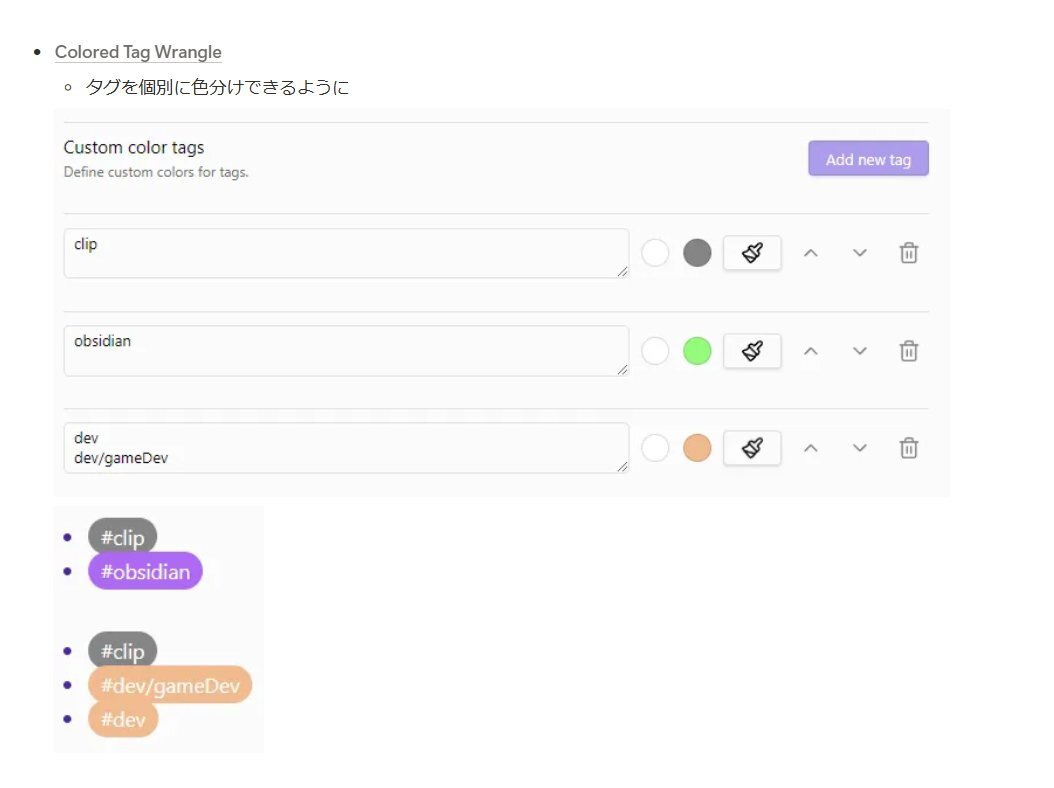Open the orange background color swatch for dev
The image size is (1054, 788).
697,448
